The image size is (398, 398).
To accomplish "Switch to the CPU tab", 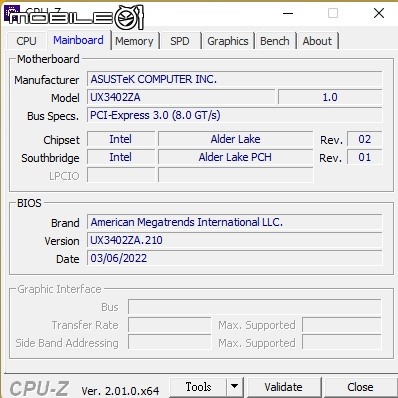I will pos(26,41).
